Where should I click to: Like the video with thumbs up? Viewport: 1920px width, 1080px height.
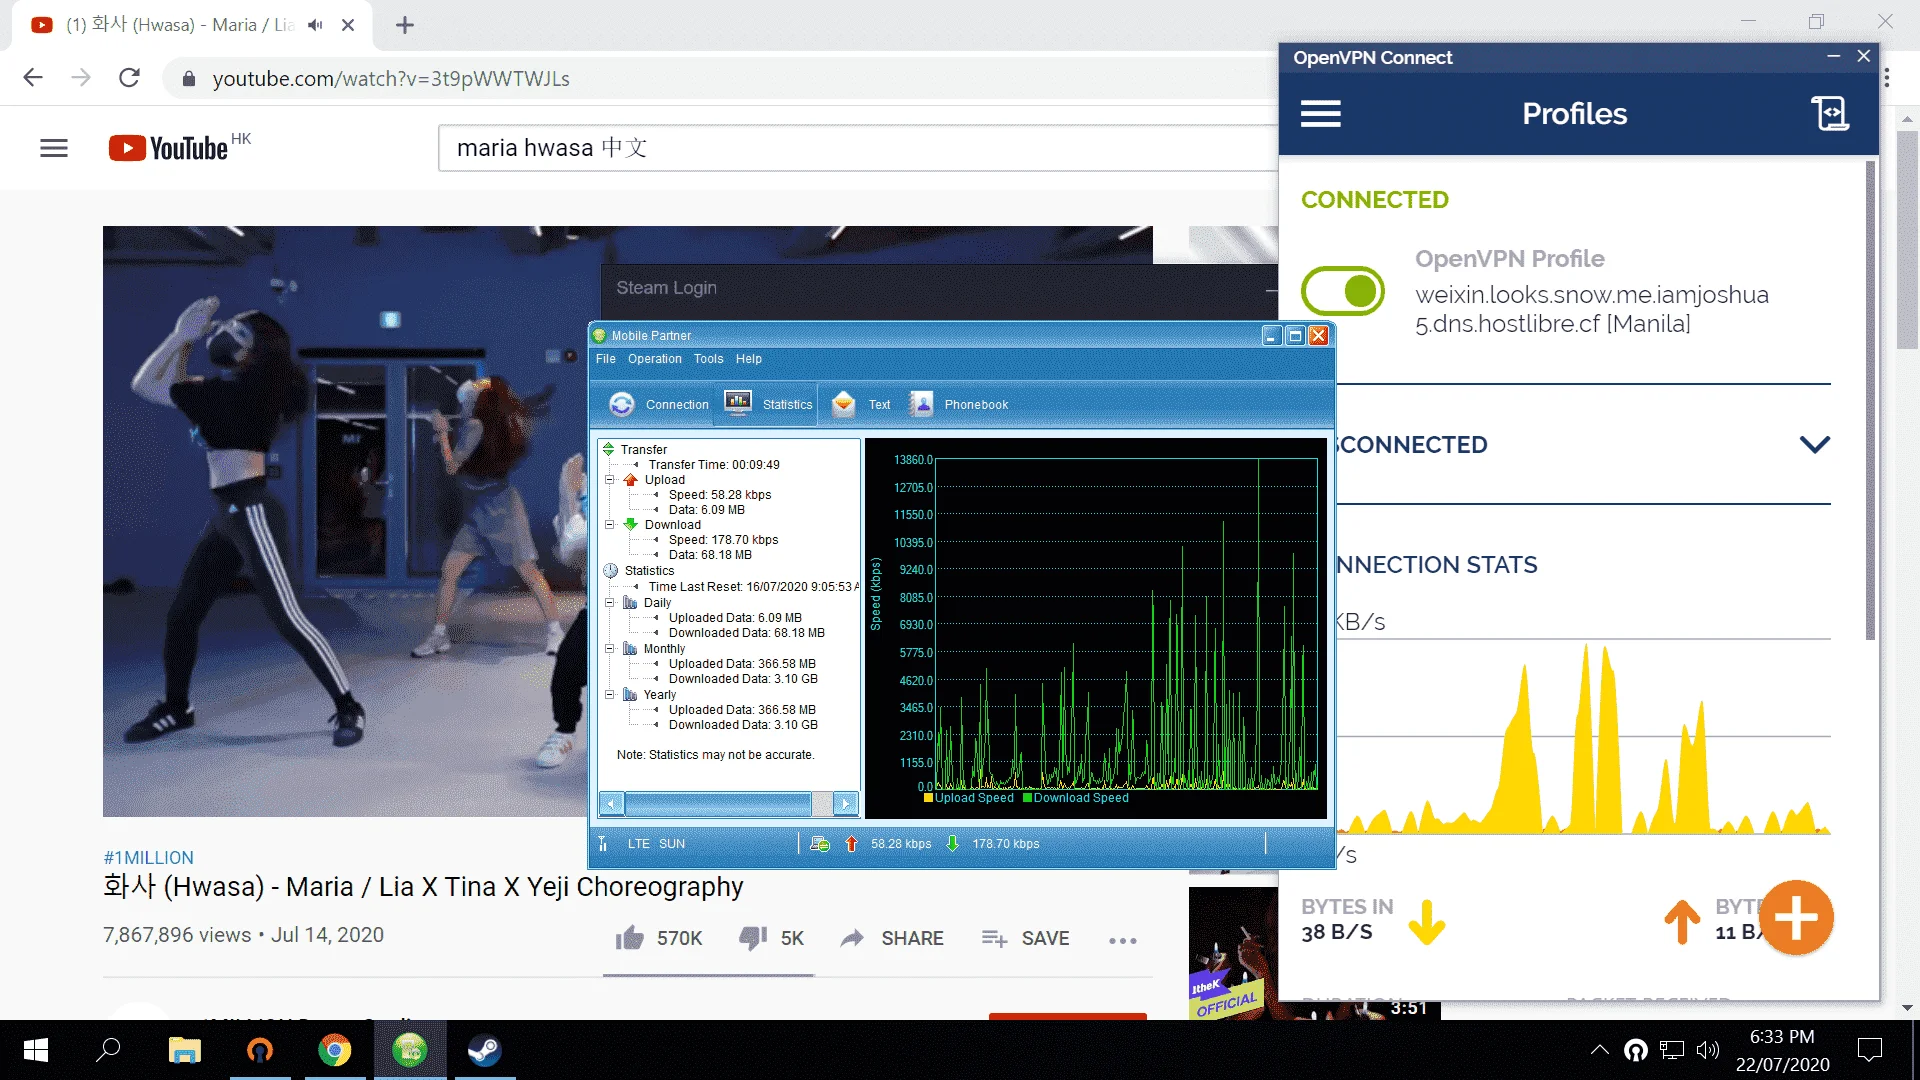coord(630,938)
